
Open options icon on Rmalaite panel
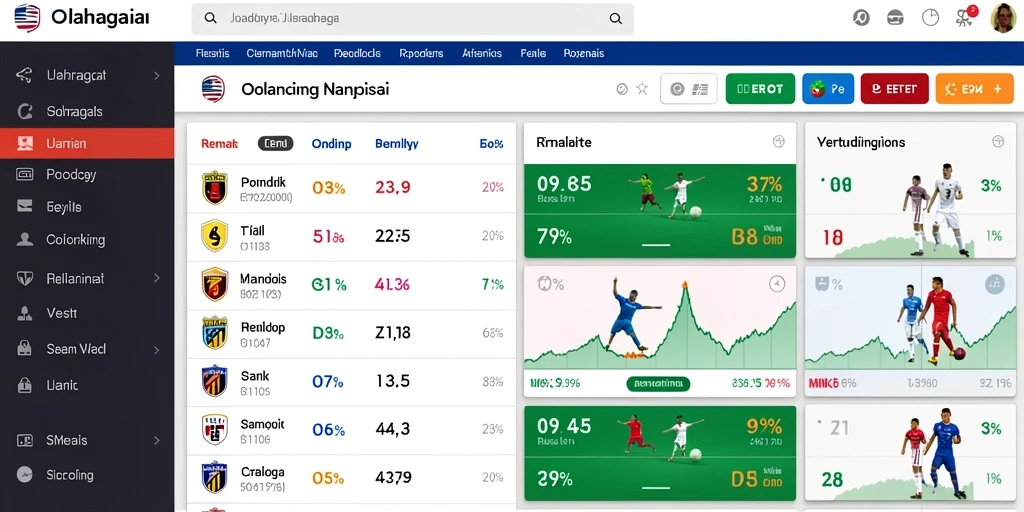coord(778,141)
